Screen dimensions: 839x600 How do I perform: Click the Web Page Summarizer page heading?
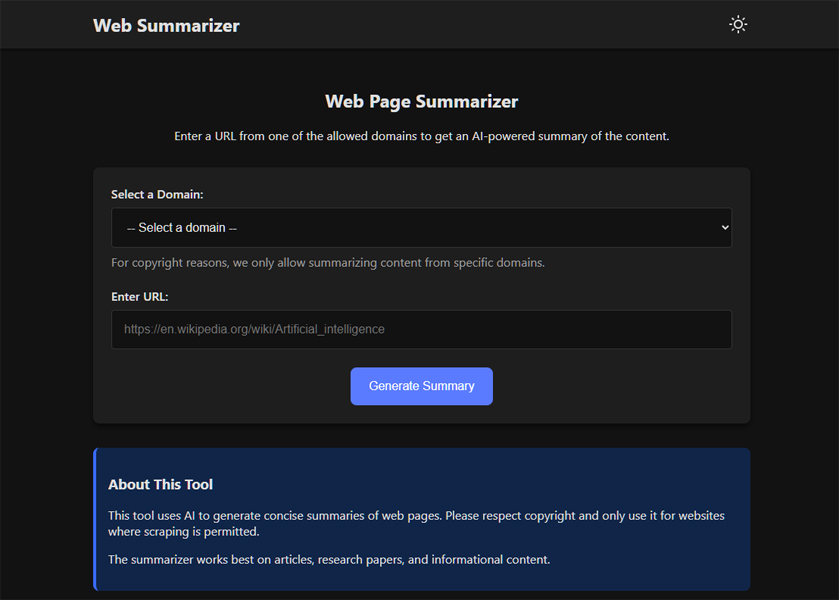[x=421, y=101]
